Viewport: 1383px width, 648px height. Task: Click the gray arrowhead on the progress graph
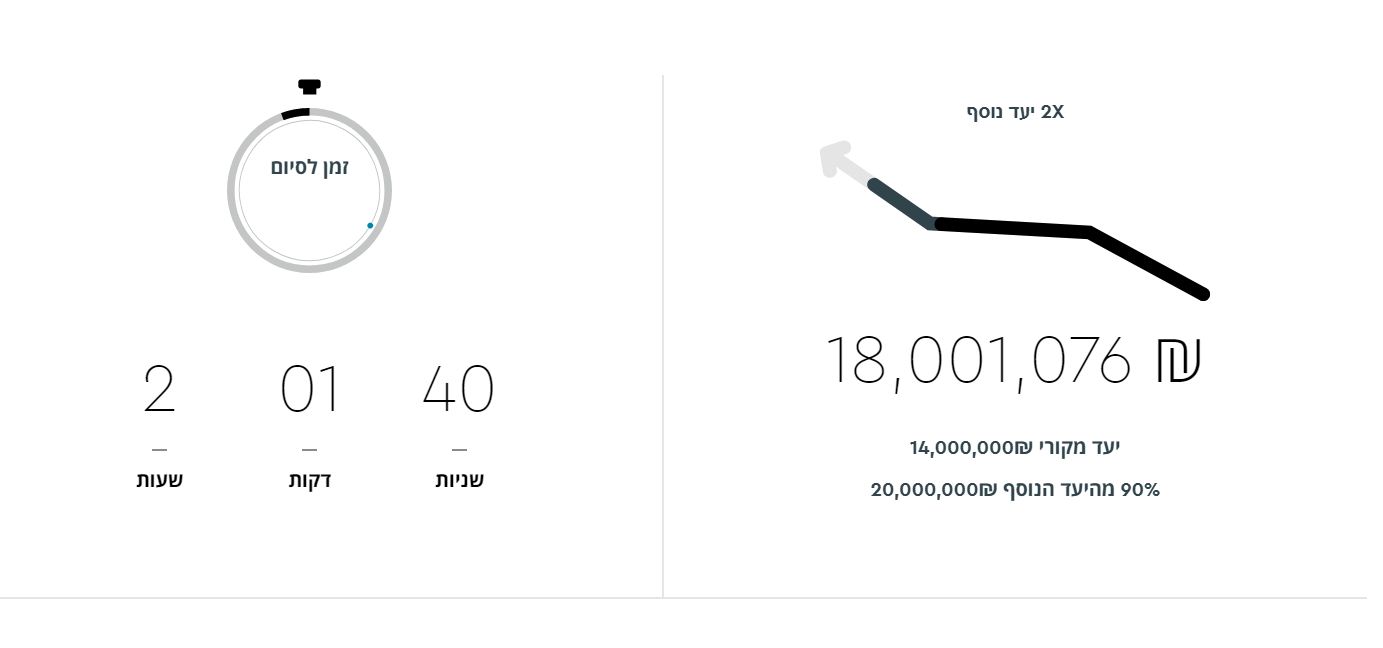pos(834,159)
